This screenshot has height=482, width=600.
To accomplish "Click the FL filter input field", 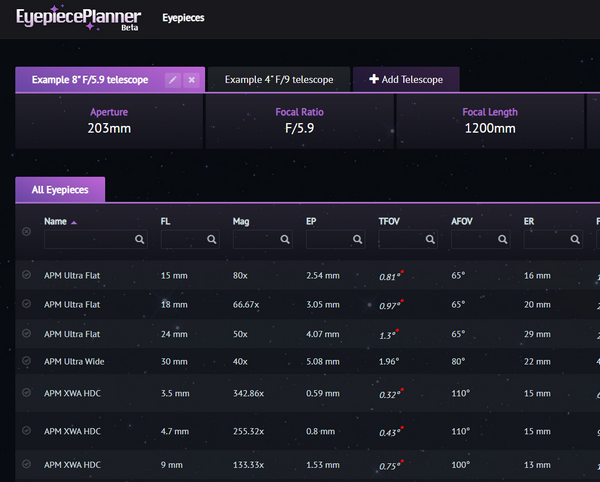I will pos(190,239).
